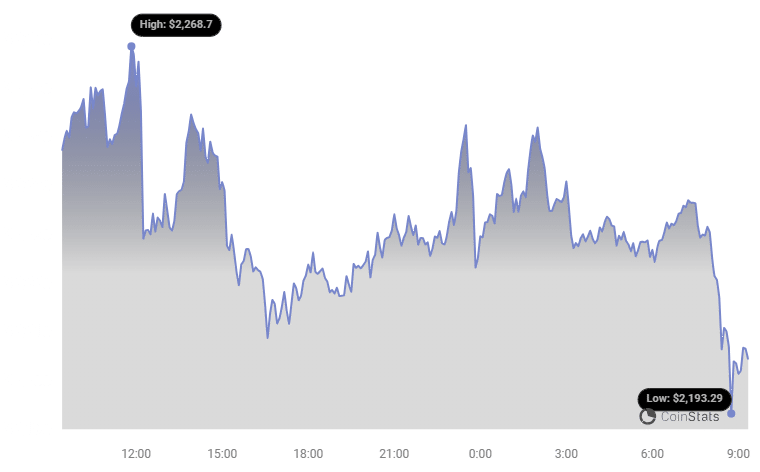Click the 9:00 time axis label
This screenshot has height=472, width=760.
click(739, 453)
